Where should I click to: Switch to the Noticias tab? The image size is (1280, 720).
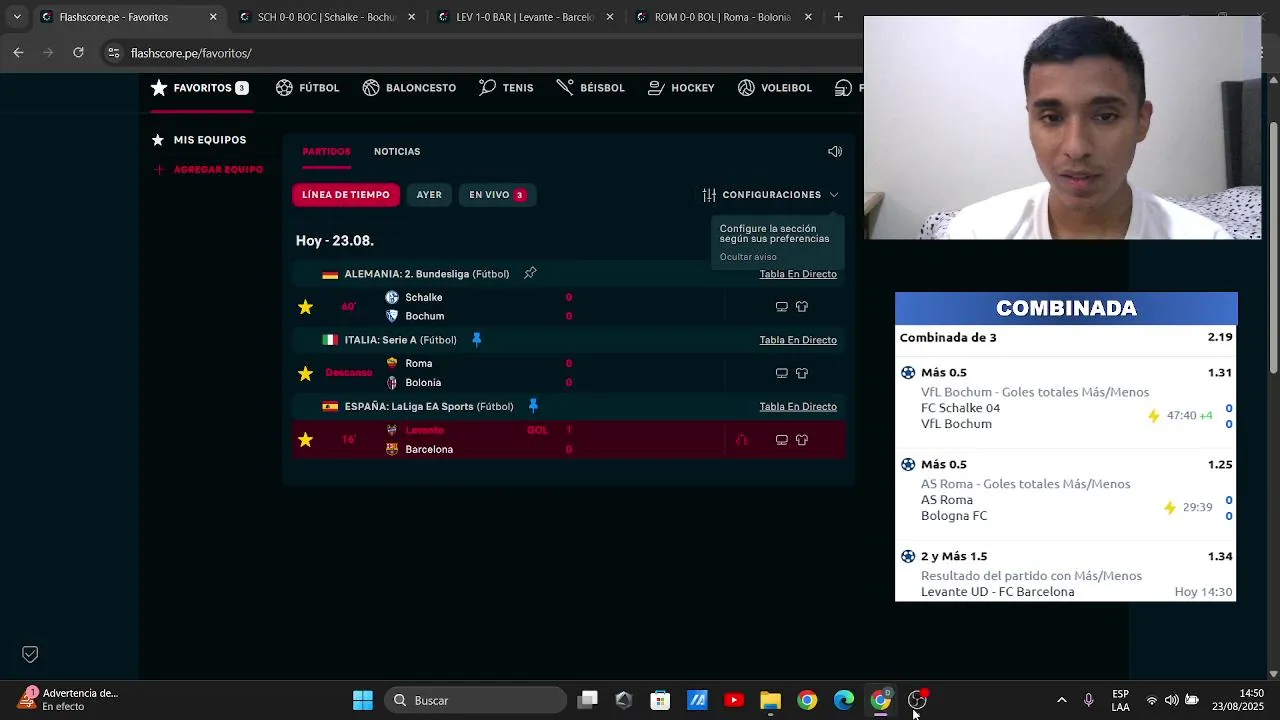[x=397, y=152]
